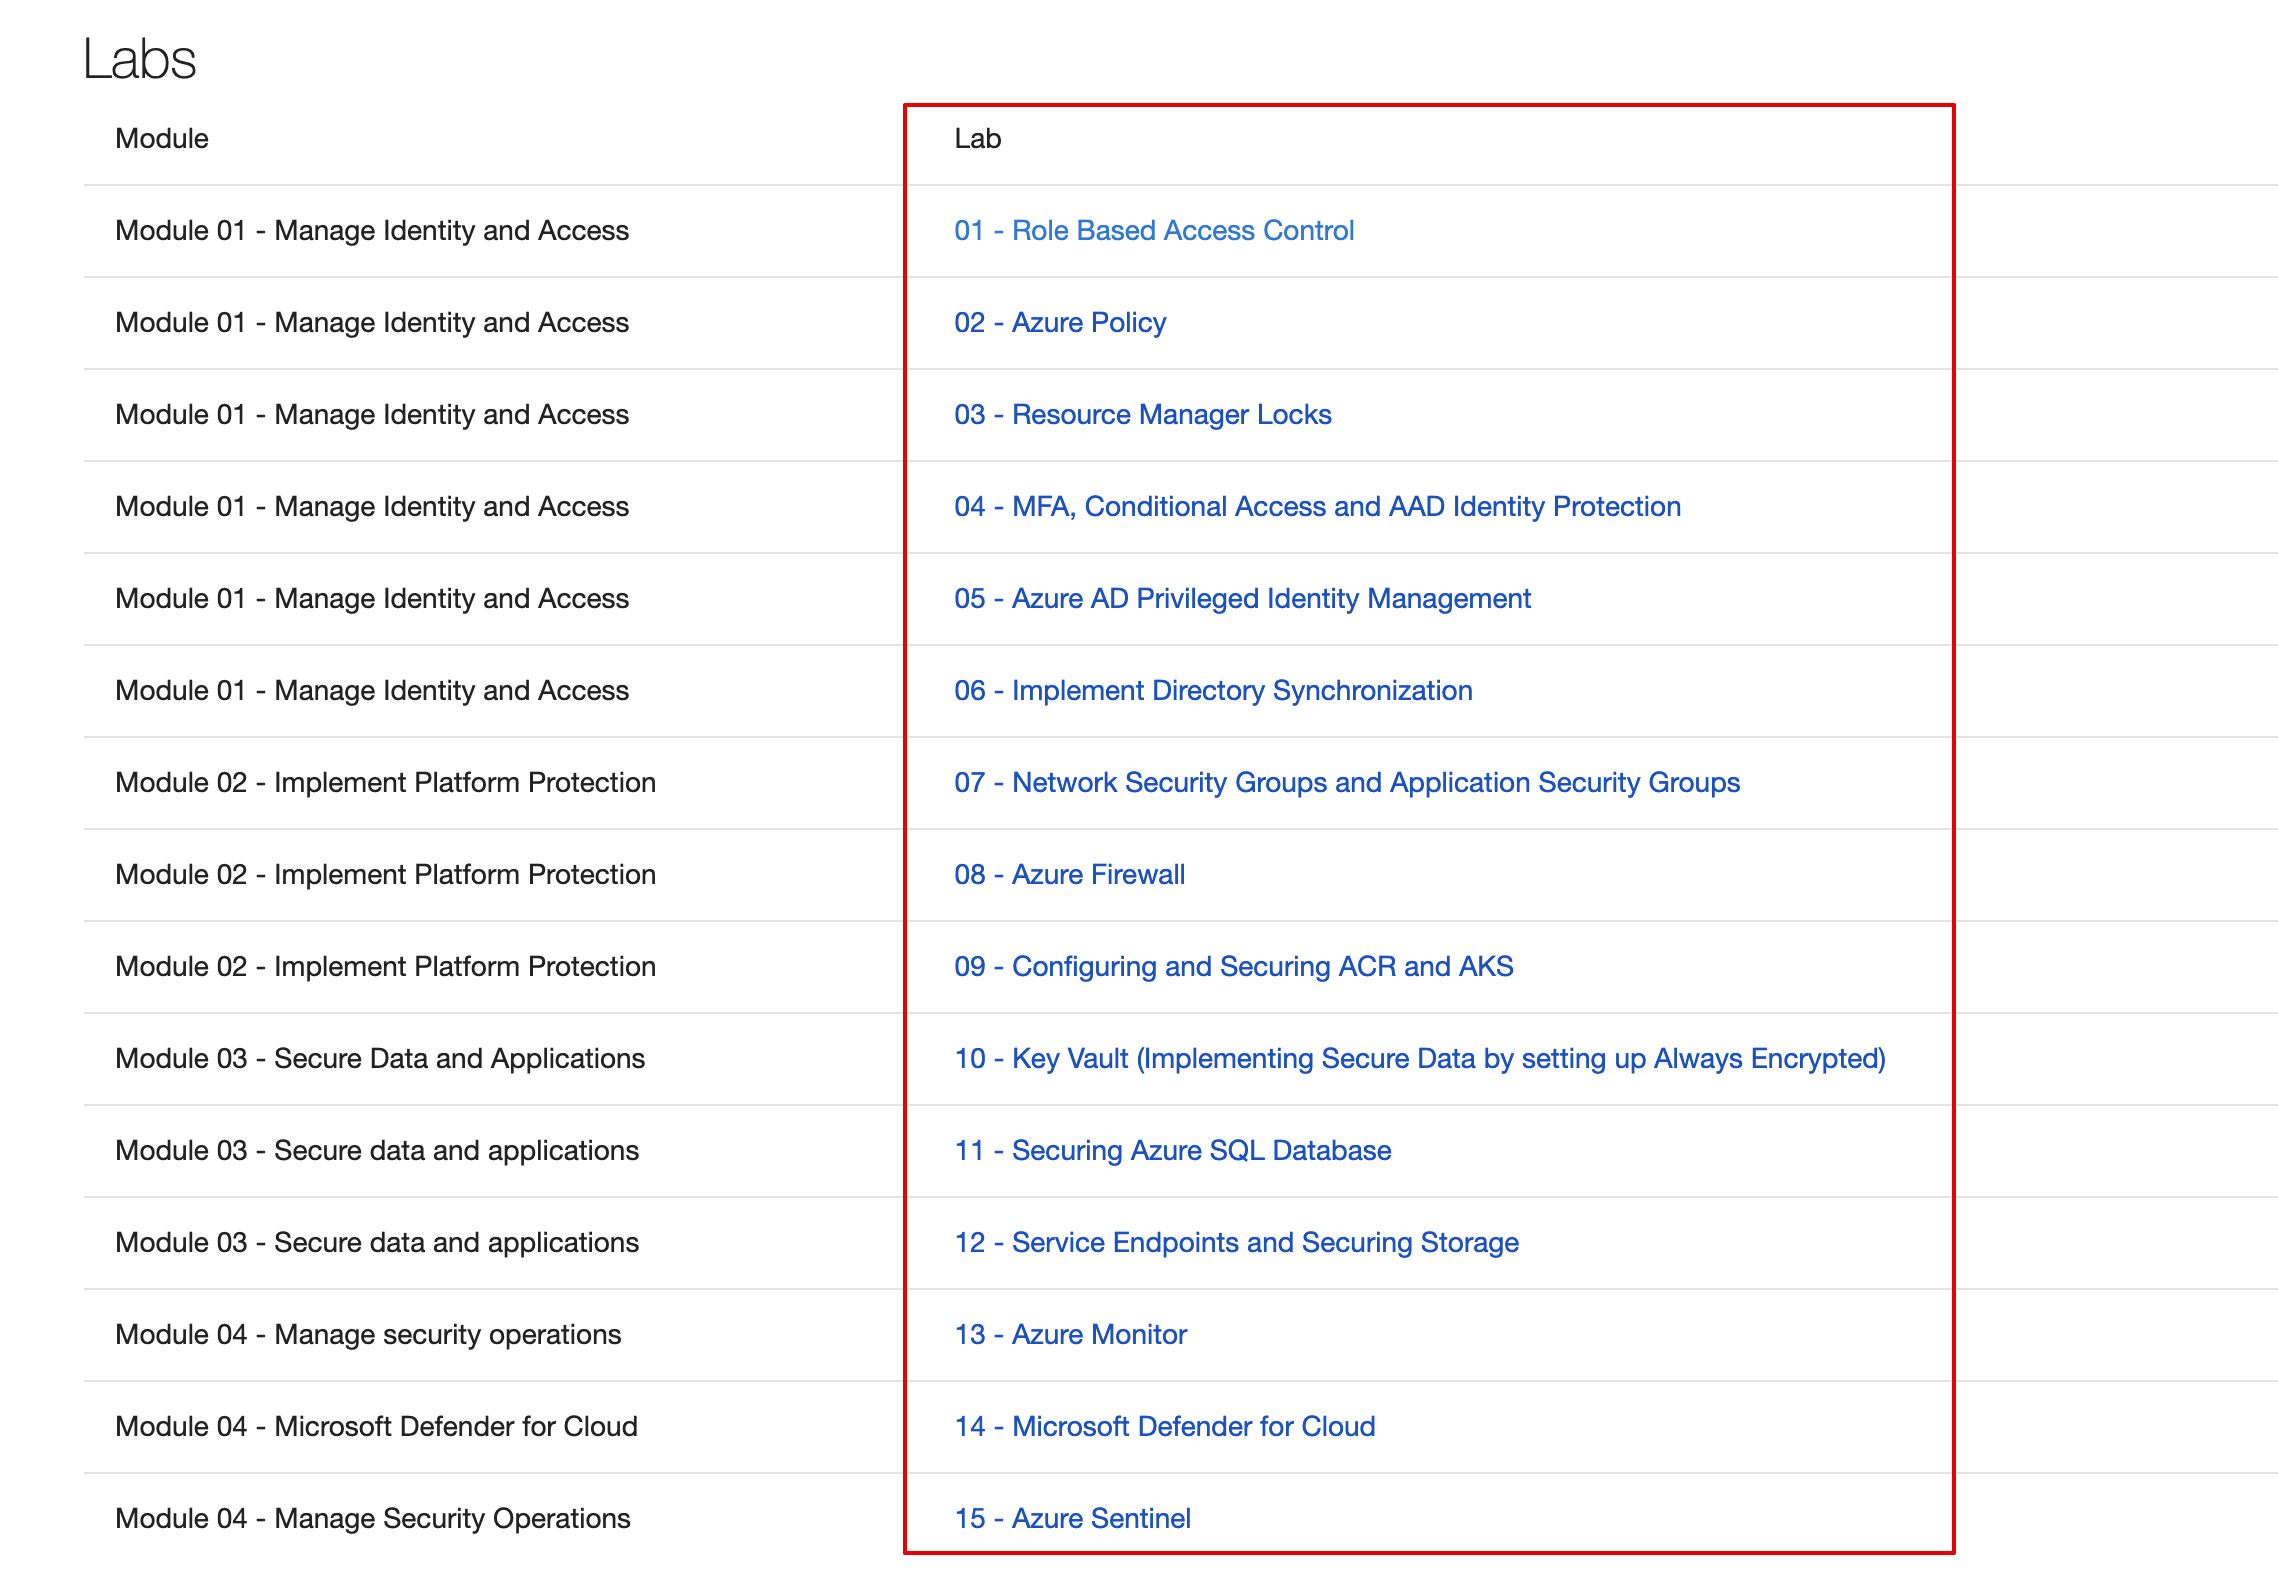Image resolution: width=2278 pixels, height=1588 pixels.
Task: Open 14 - Microsoft Defender for Cloud lab link
Action: pyautogui.click(x=1165, y=1426)
